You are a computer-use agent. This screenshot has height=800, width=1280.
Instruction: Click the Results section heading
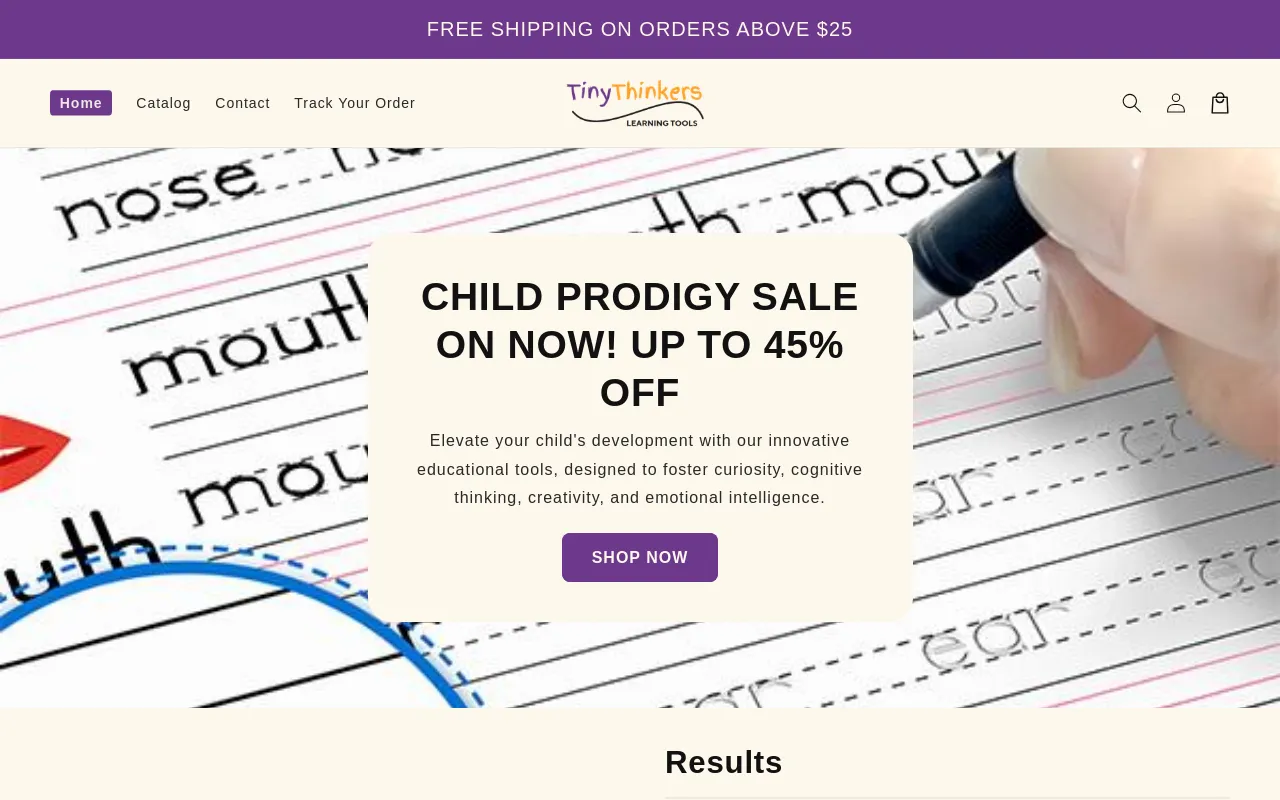coord(723,762)
